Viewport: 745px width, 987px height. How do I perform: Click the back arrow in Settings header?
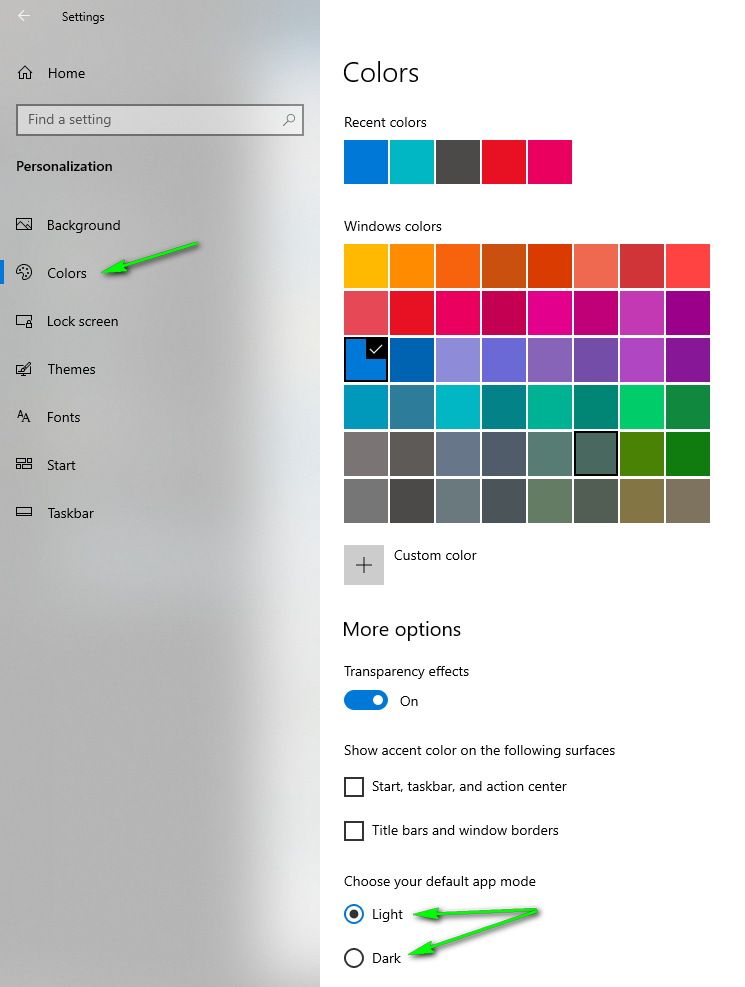(x=24, y=16)
